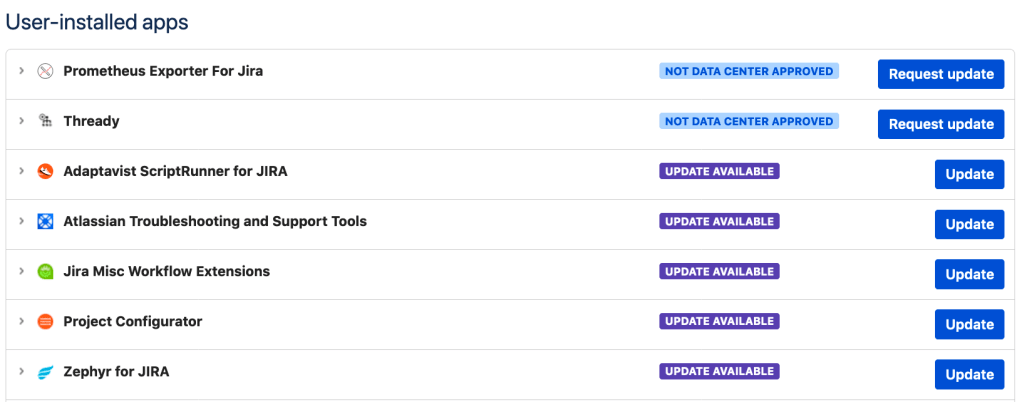Request update for Prometheus Exporter For Jira
This screenshot has height=402, width=1022.
pos(940,74)
